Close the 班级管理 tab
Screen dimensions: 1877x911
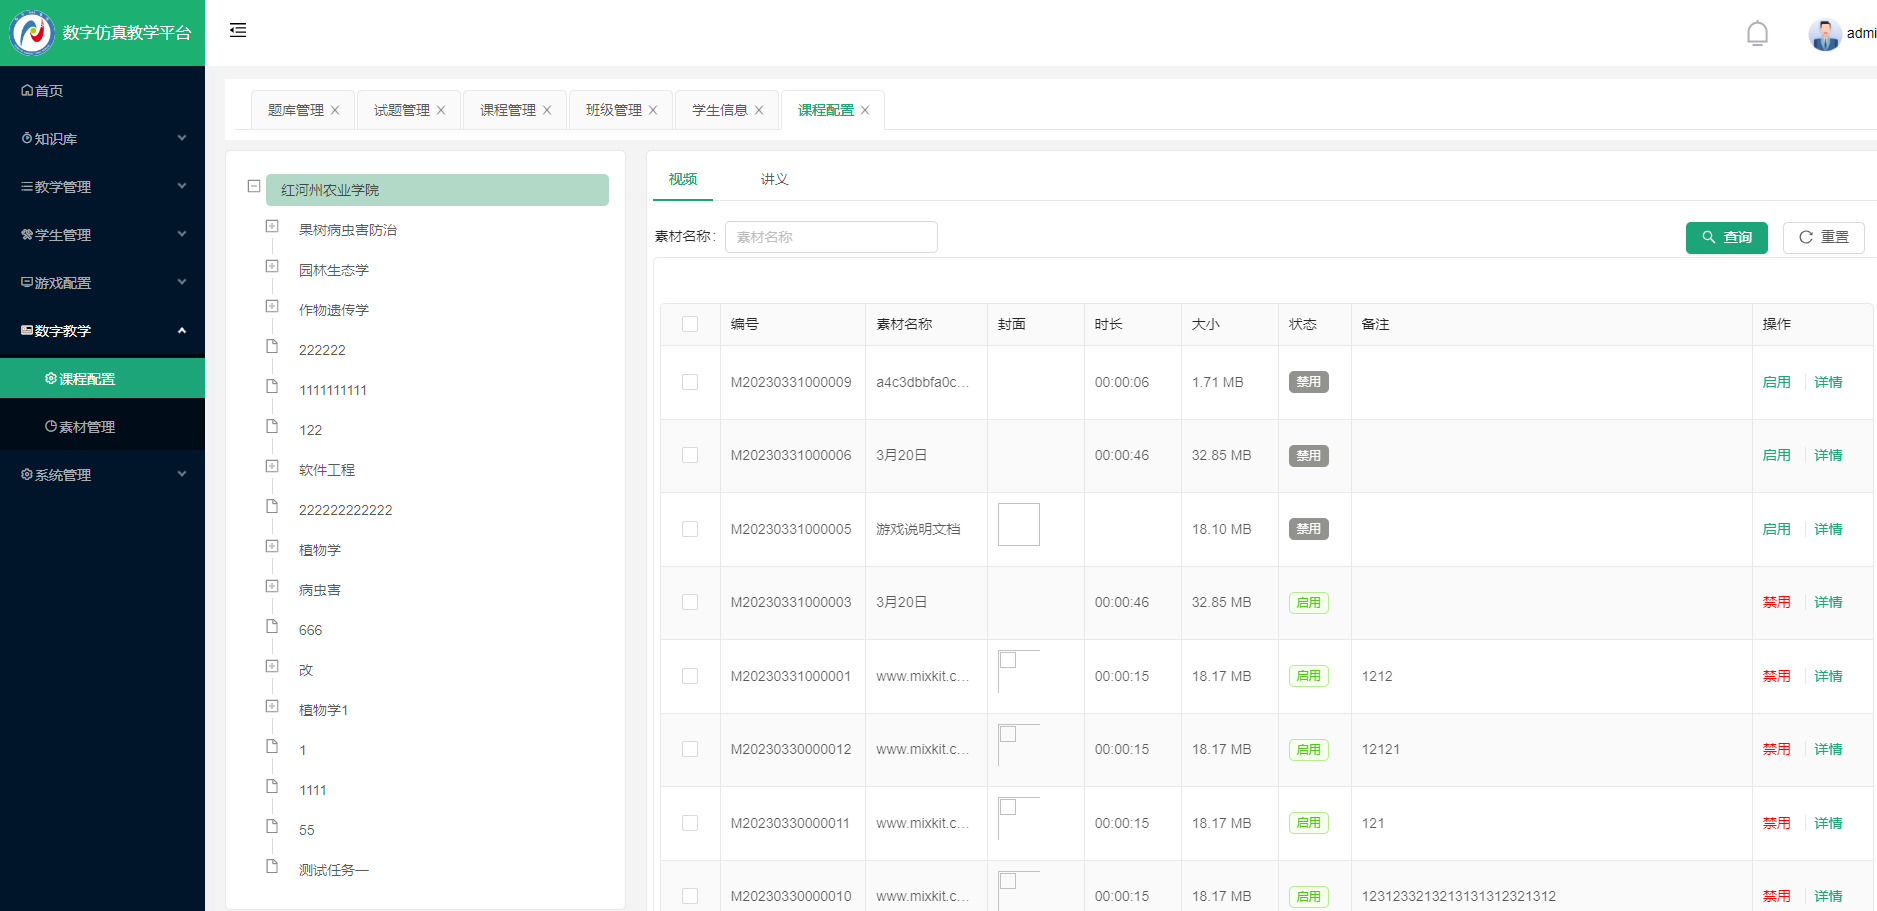tap(653, 110)
